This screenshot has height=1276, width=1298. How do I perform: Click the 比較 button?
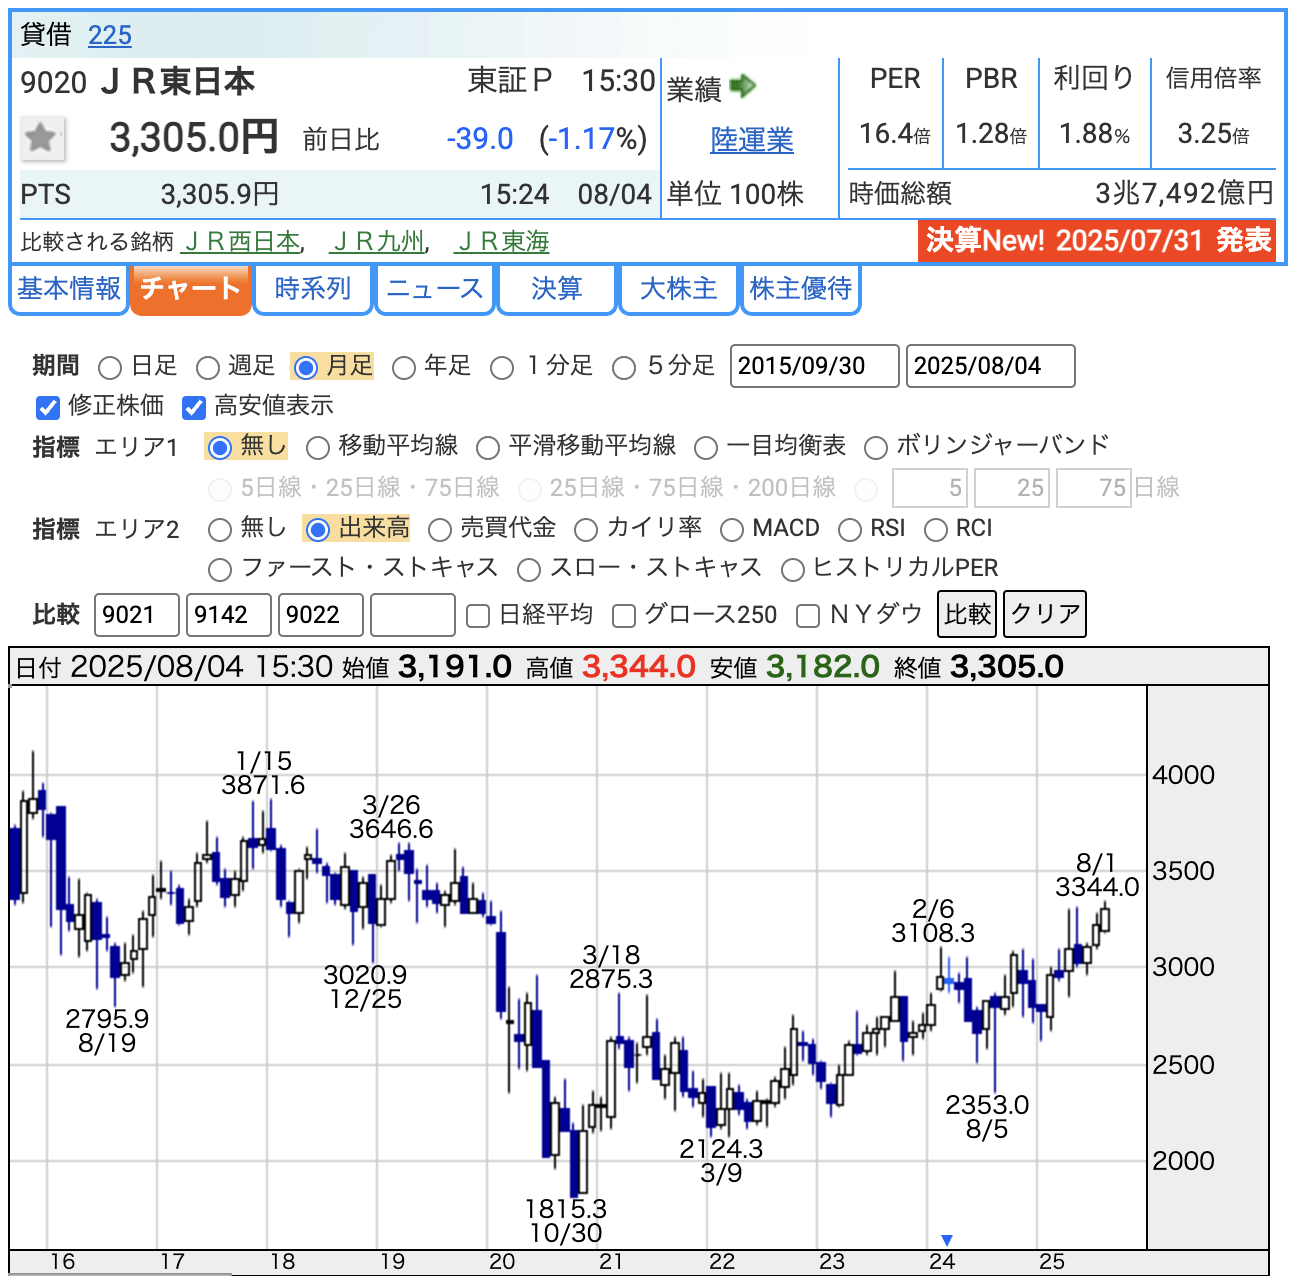tap(967, 613)
